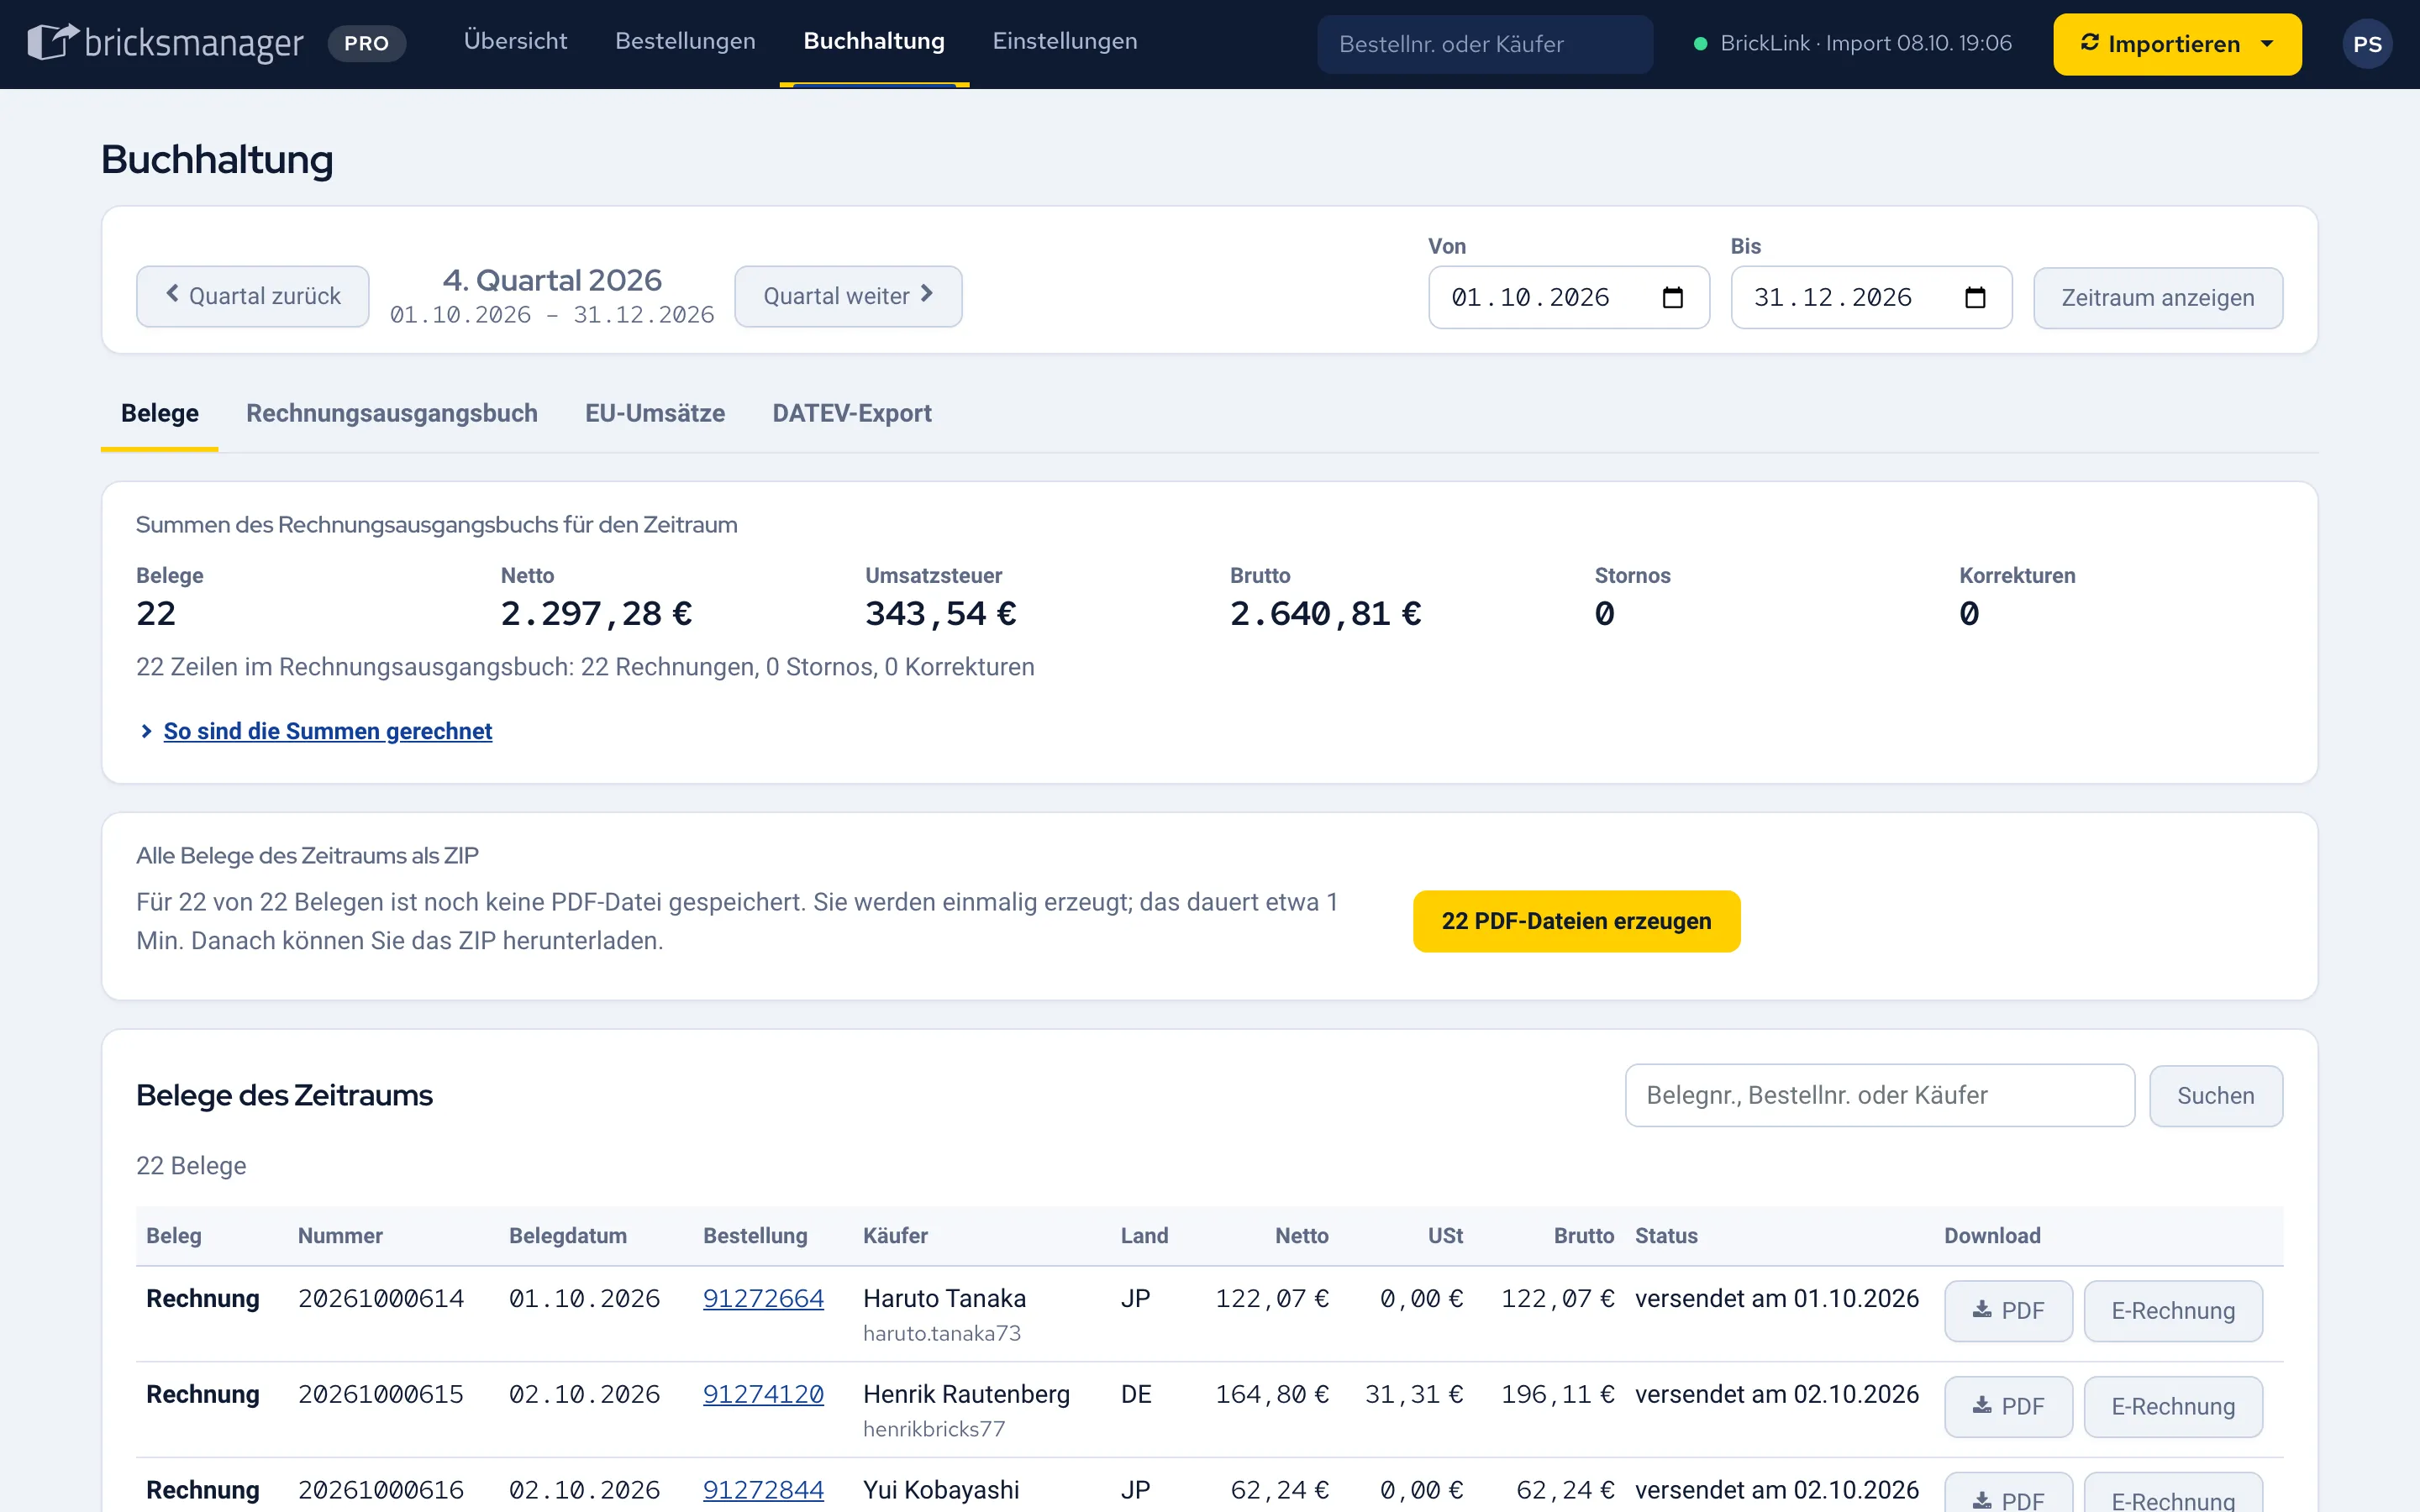Click invoice number 20261000616

pyautogui.click(x=381, y=1490)
